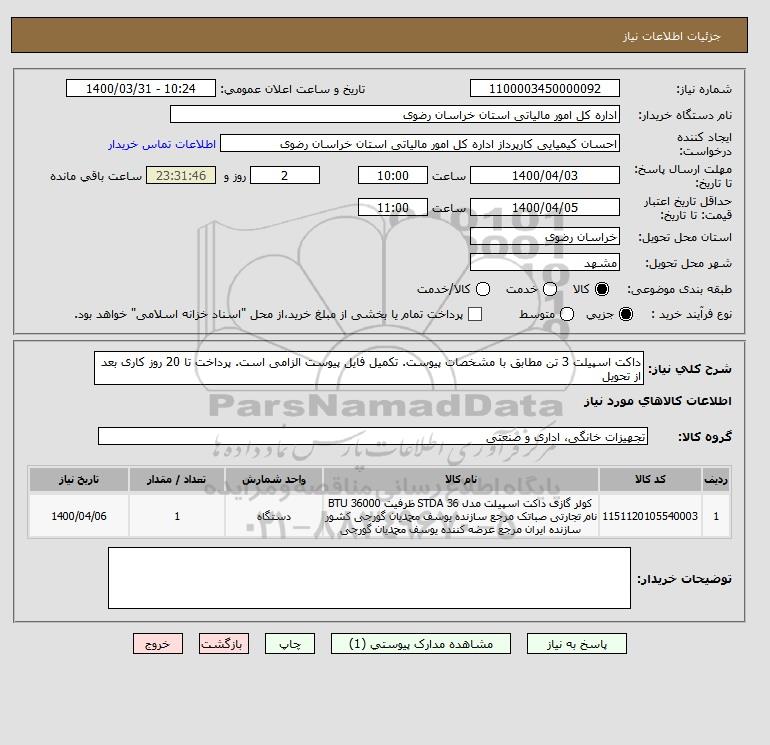The width and height of the screenshot is (770, 745).
Task: Click the remaining time countdown 23:31:46
Action: (x=181, y=175)
